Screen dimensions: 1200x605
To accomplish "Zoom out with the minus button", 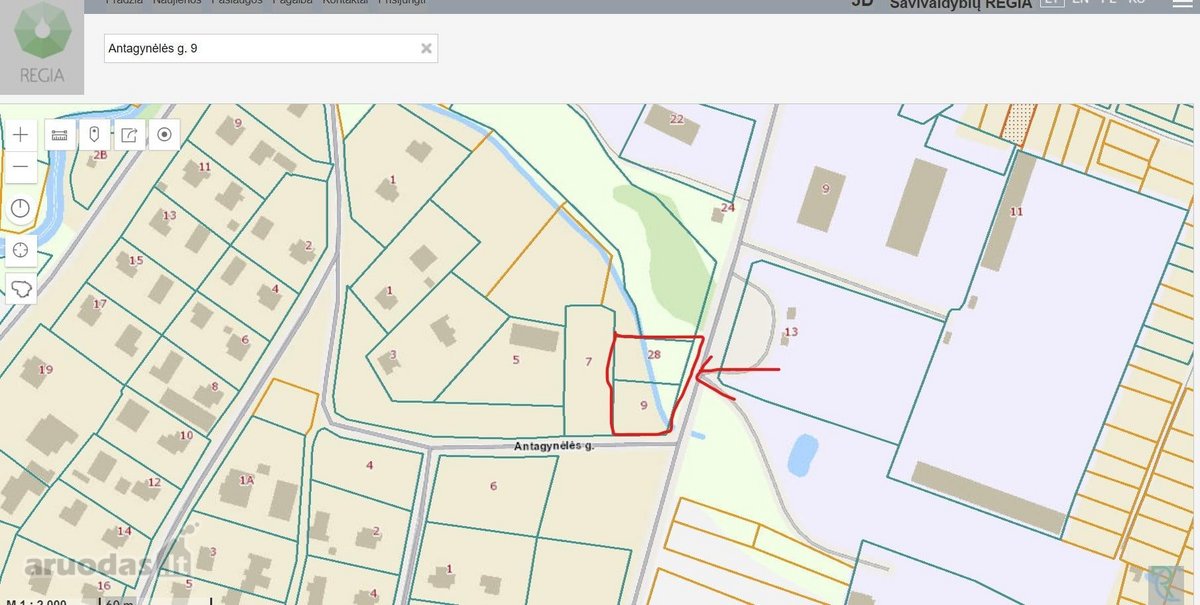I will point(21,169).
